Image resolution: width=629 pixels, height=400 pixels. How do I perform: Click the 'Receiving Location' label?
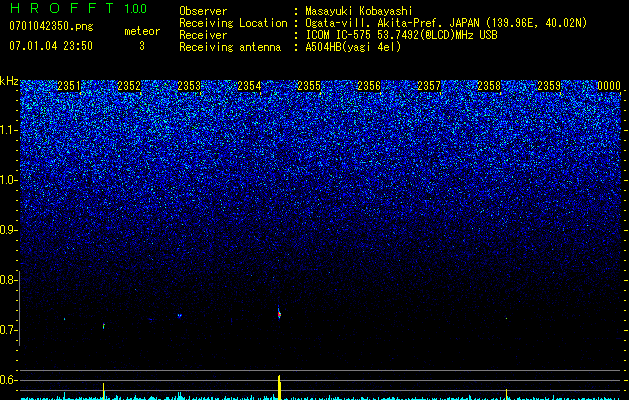(x=233, y=23)
